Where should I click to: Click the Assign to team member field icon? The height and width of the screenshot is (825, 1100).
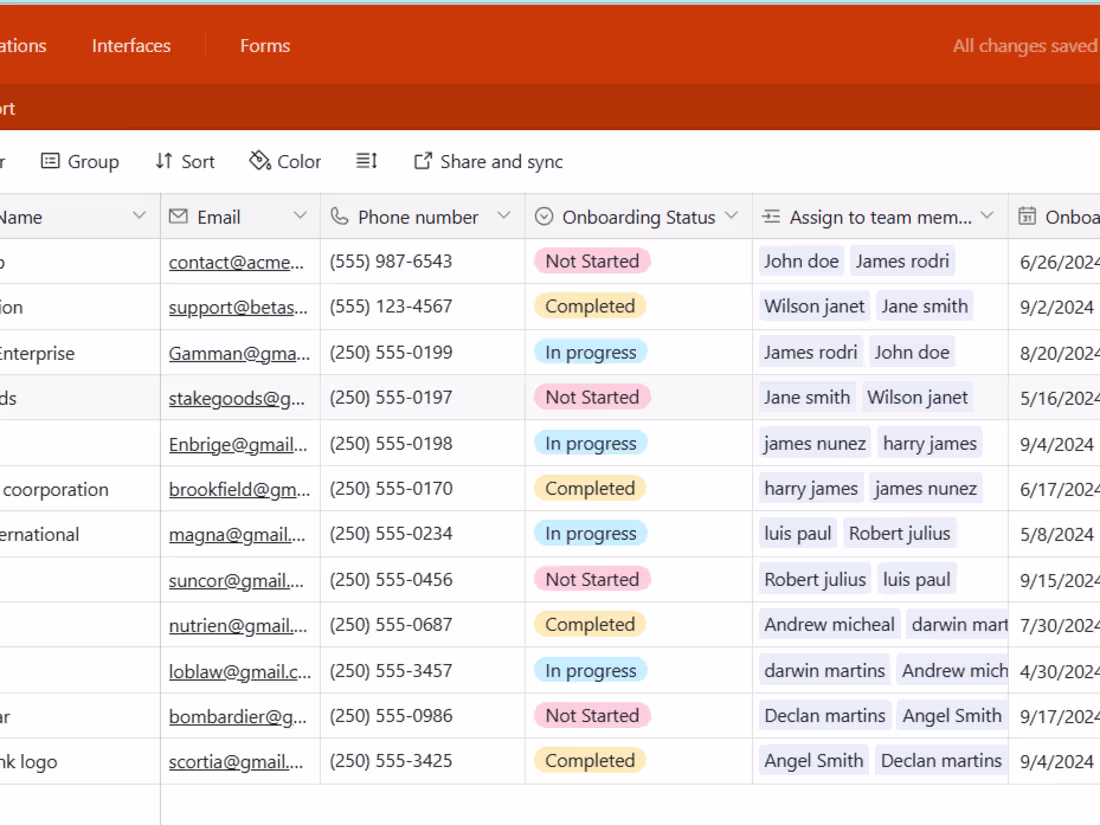(771, 217)
